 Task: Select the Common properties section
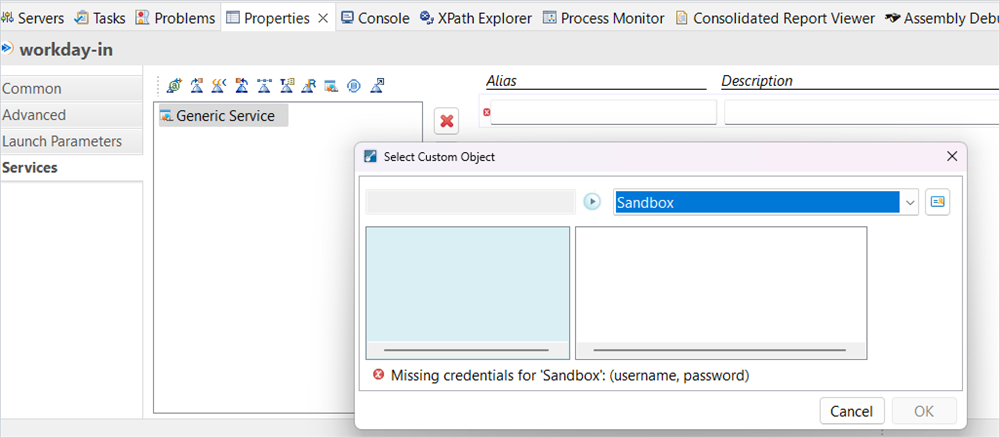click(71, 89)
